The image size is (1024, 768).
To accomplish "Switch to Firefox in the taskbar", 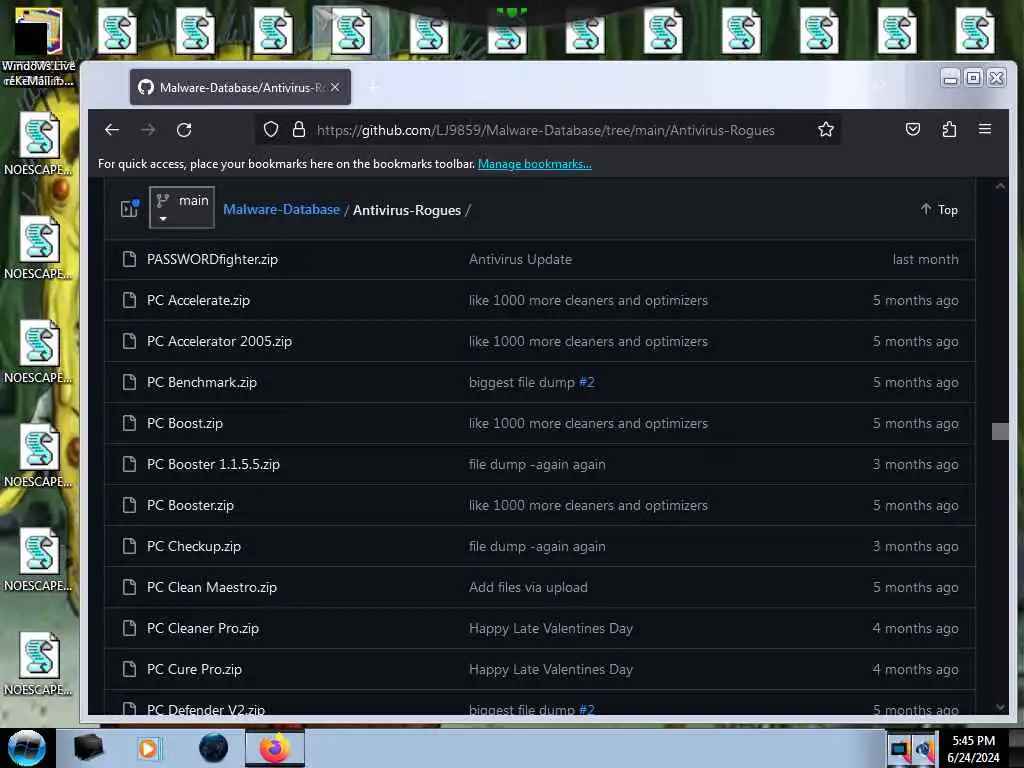I will coord(275,748).
